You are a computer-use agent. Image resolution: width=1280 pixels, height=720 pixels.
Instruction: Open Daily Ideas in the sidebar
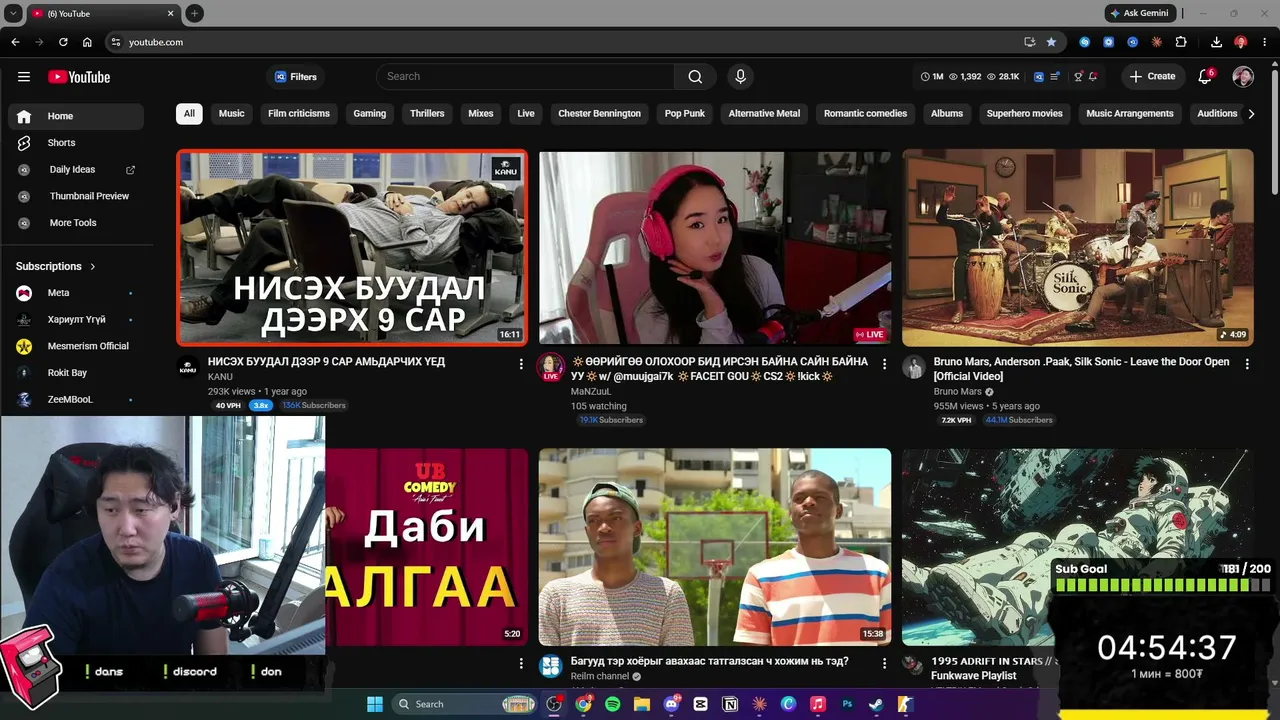click(x=76, y=170)
